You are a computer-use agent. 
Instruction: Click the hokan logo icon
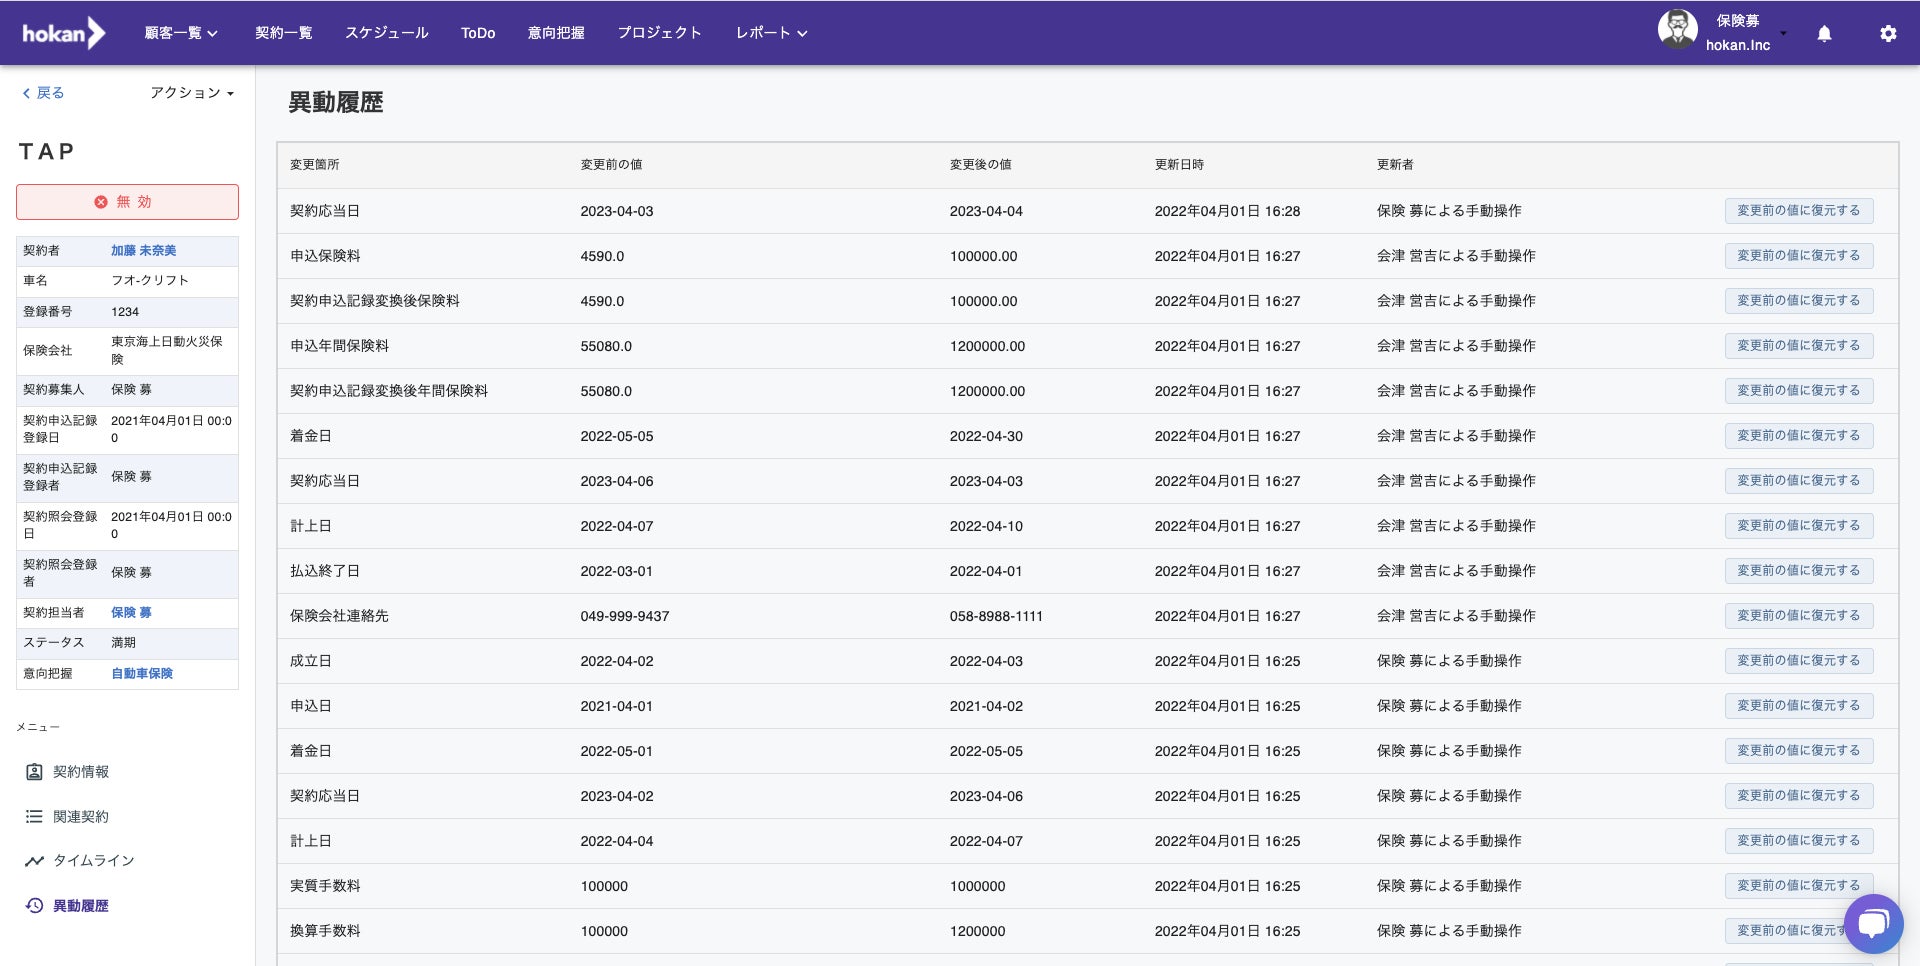coord(63,33)
